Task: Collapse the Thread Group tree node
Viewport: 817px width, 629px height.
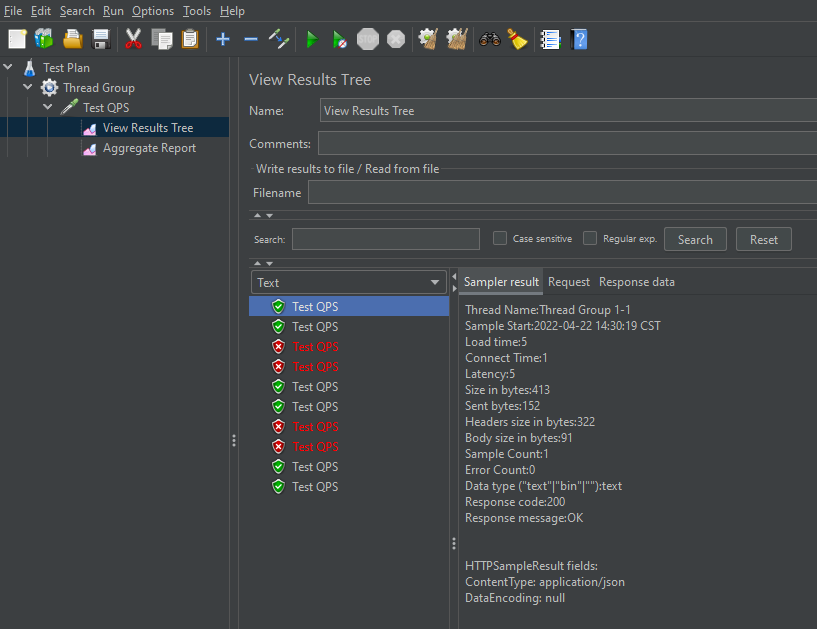Action: (x=28, y=87)
